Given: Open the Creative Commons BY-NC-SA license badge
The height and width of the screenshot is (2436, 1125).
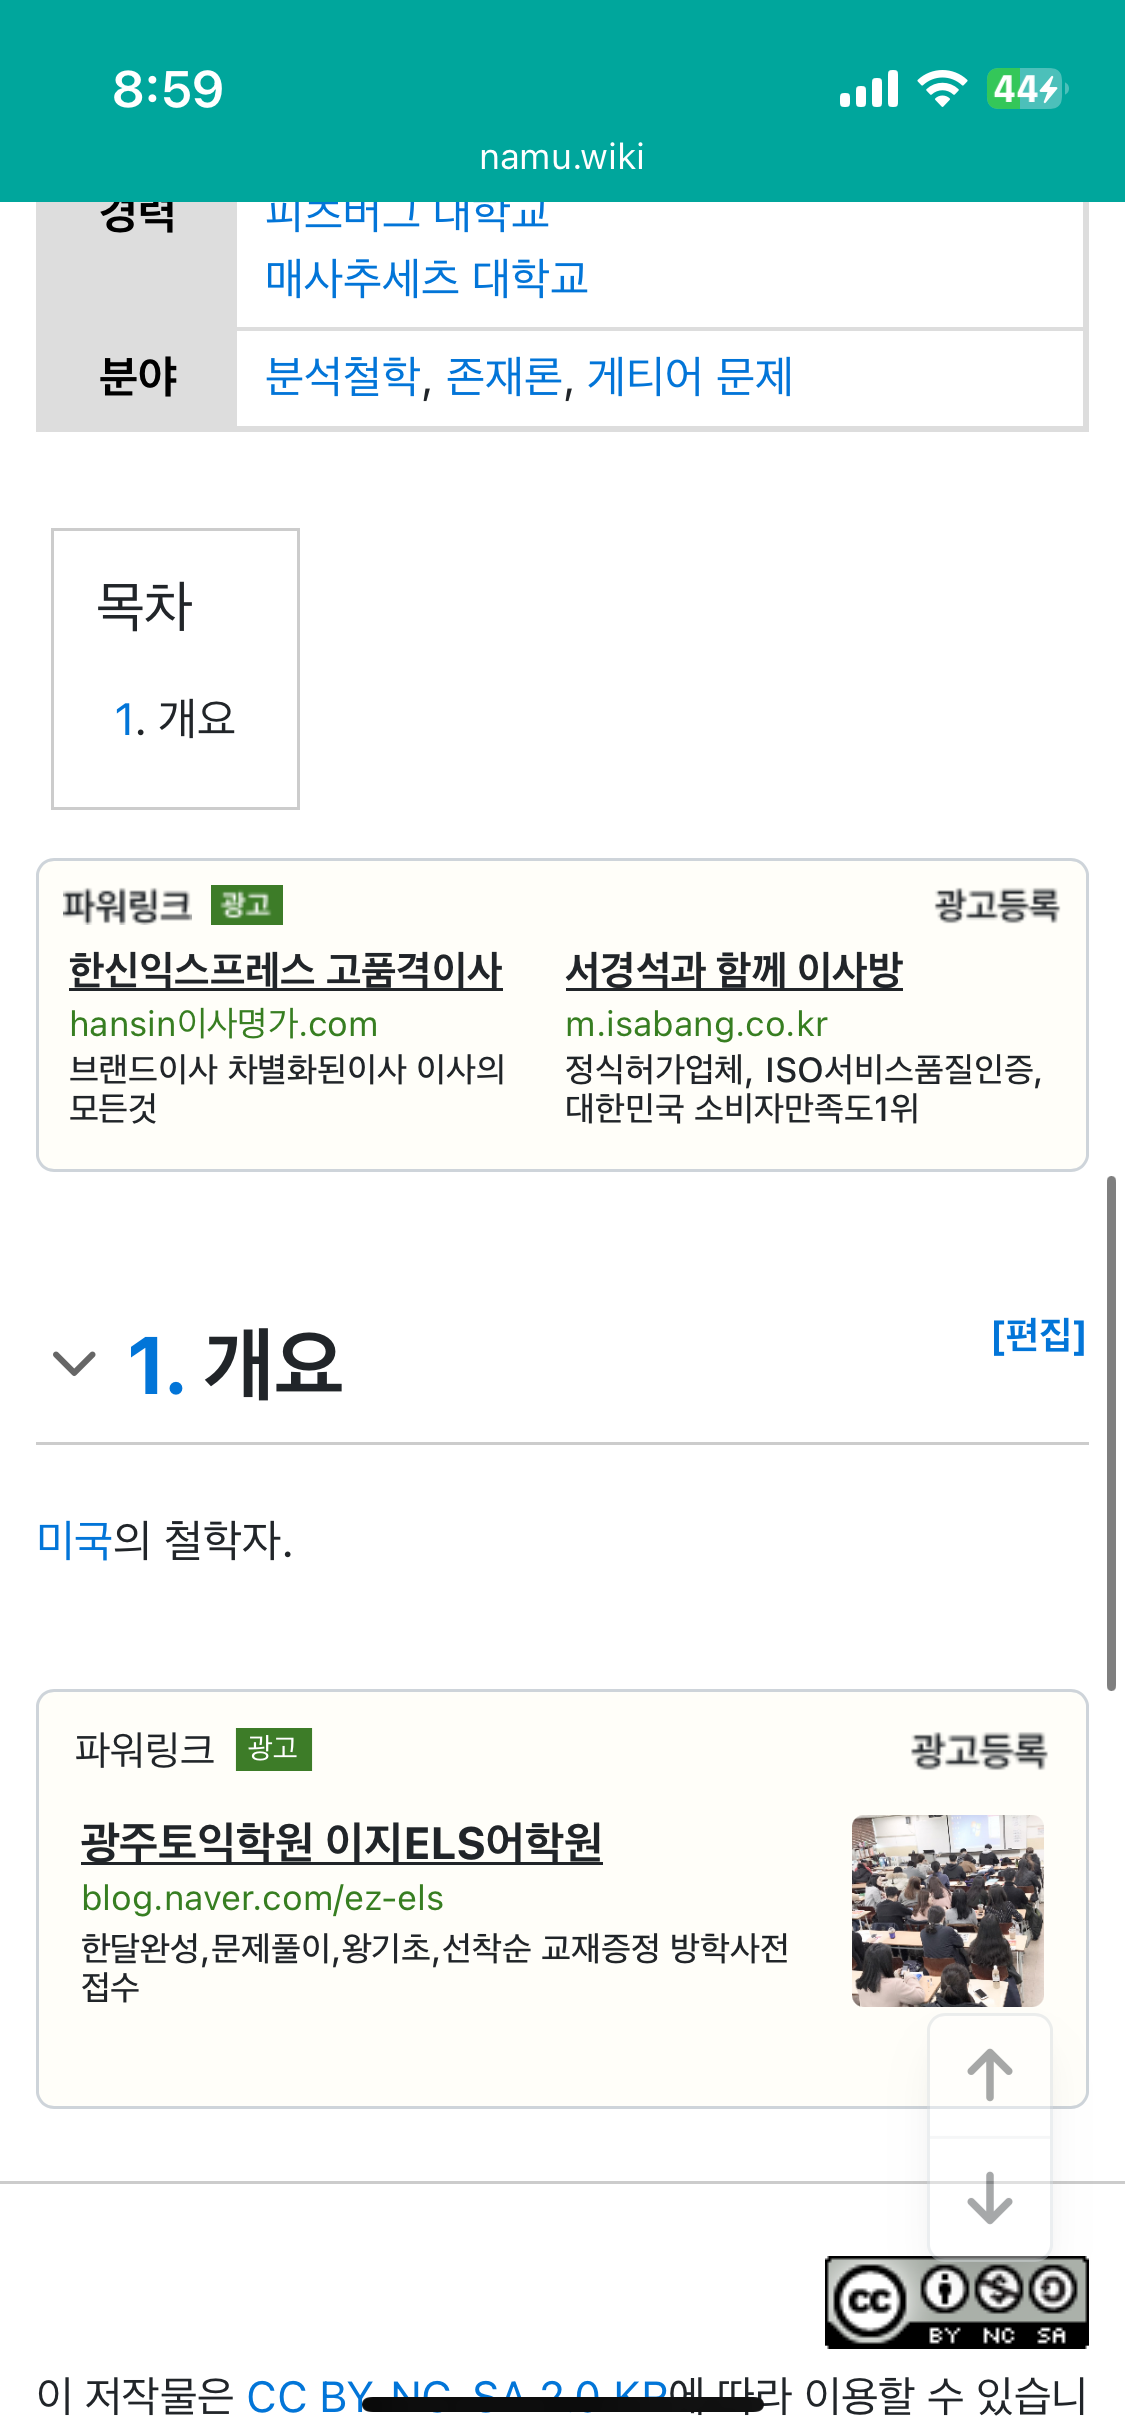Looking at the screenshot, I should point(956,2302).
